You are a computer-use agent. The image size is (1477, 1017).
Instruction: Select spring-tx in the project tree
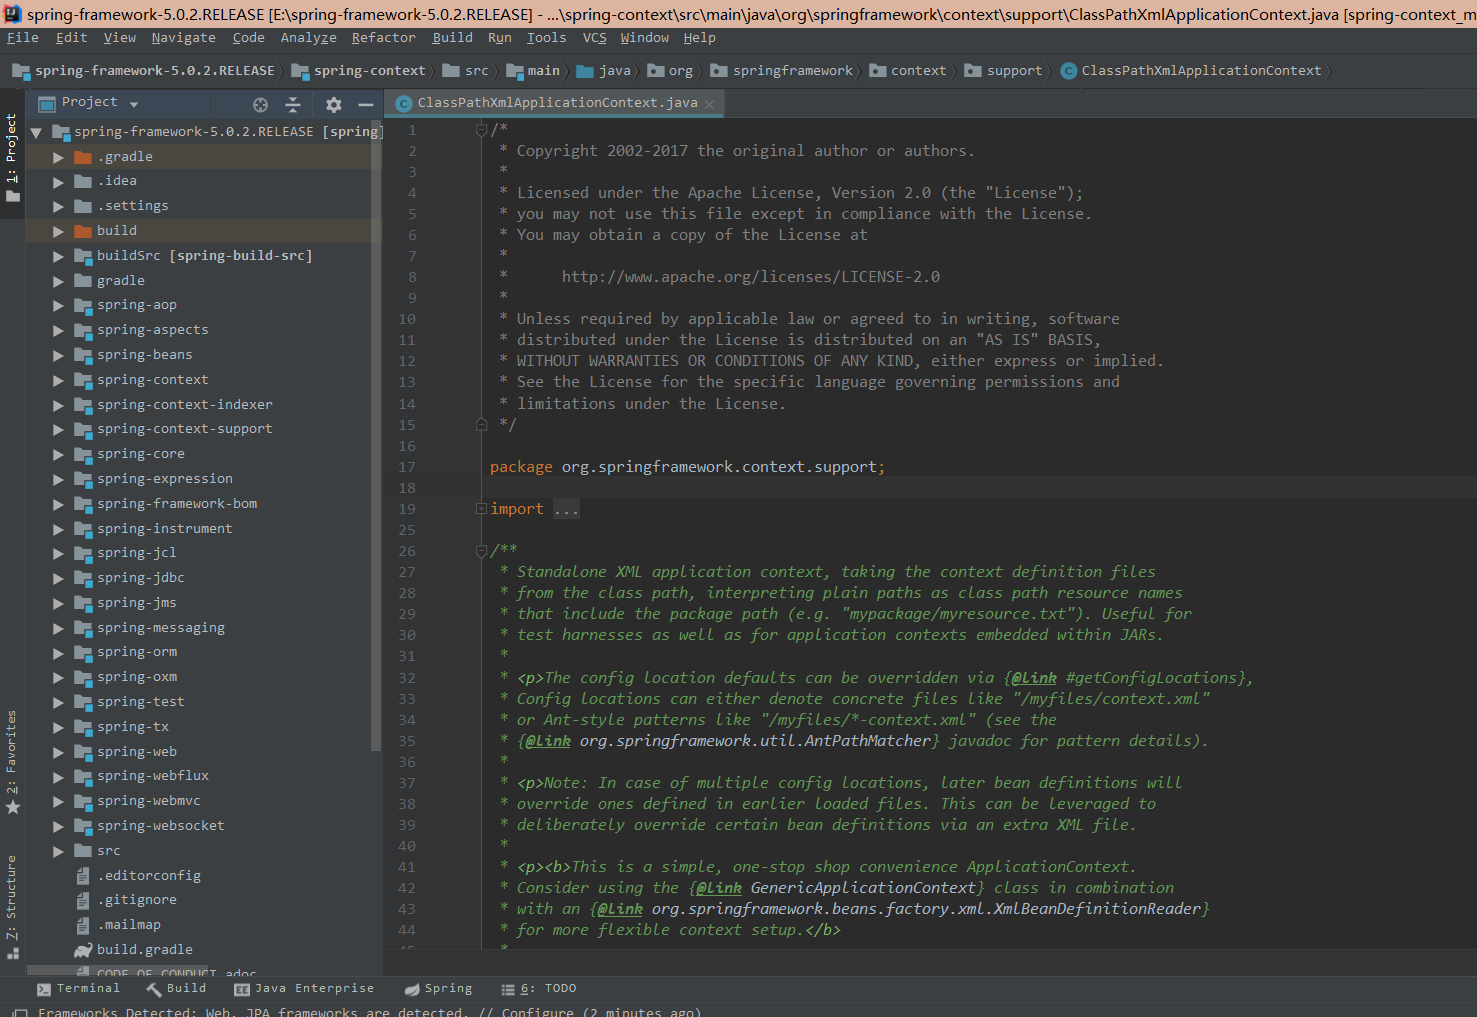(132, 727)
